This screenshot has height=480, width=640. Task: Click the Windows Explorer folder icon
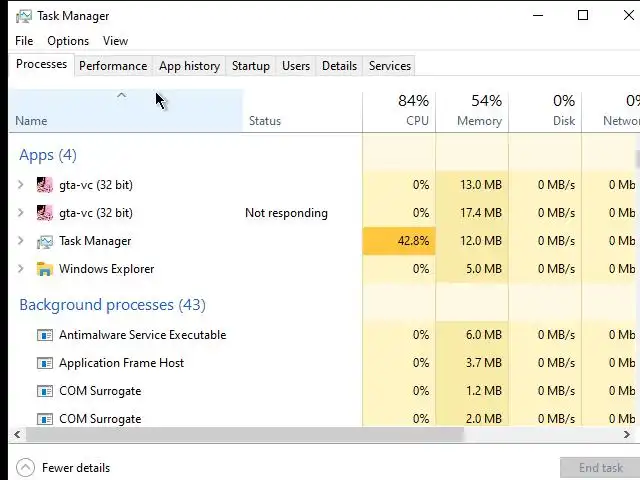pyautogui.click(x=44, y=269)
